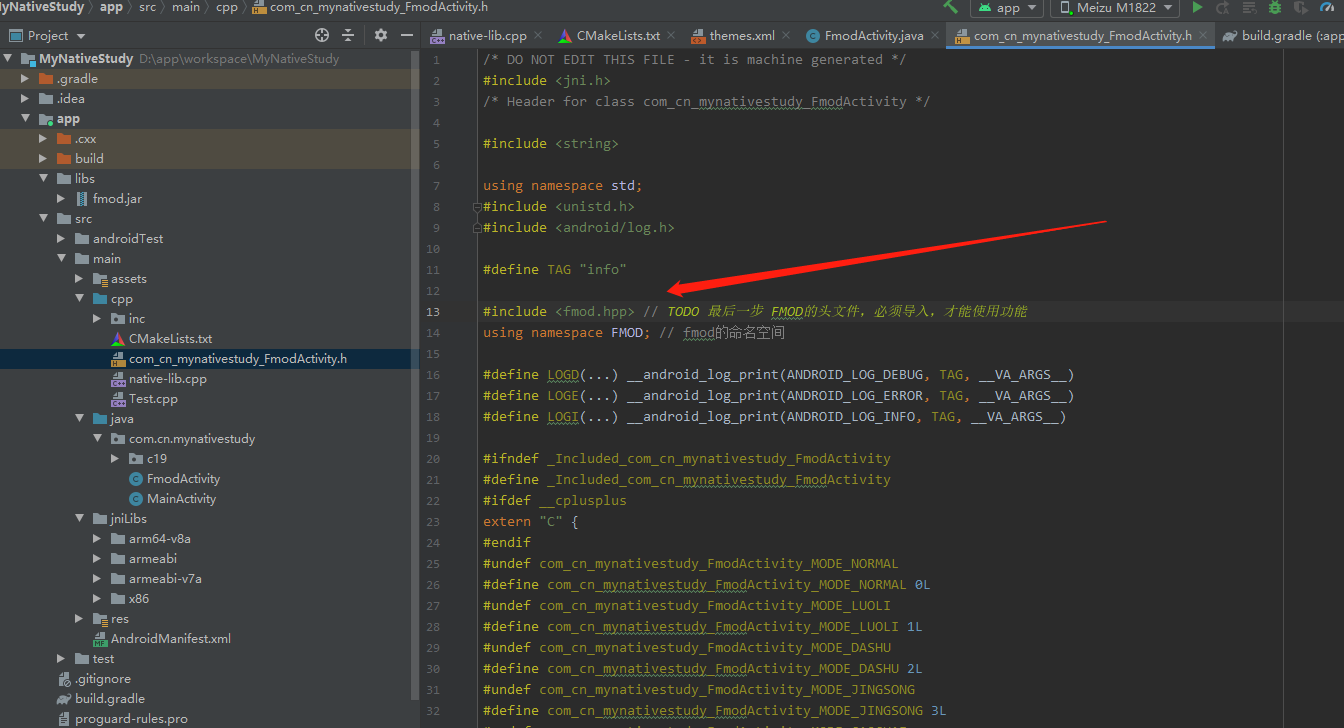This screenshot has width=1344, height=728.
Task: Click line number 13 in the gutter
Action: tap(432, 312)
